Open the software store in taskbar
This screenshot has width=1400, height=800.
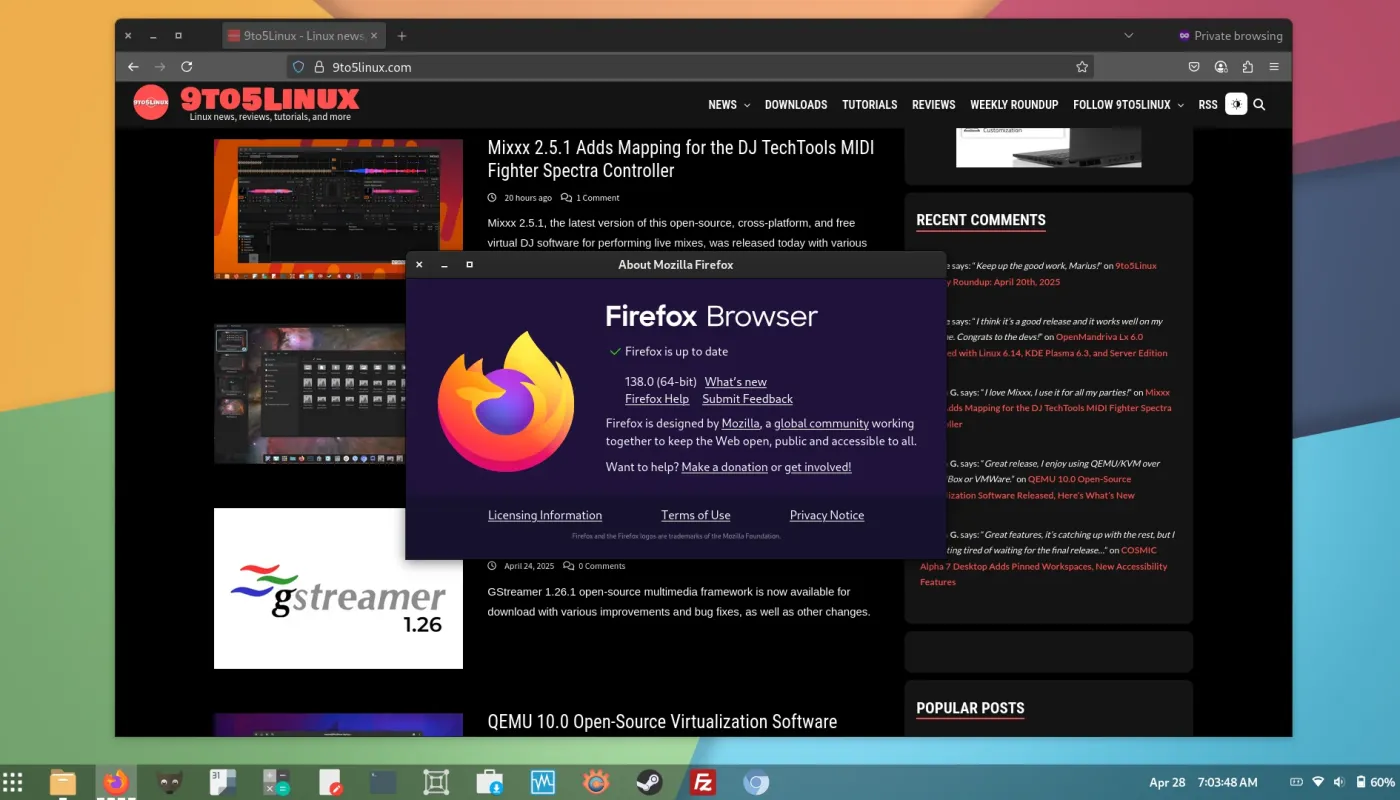(x=489, y=782)
